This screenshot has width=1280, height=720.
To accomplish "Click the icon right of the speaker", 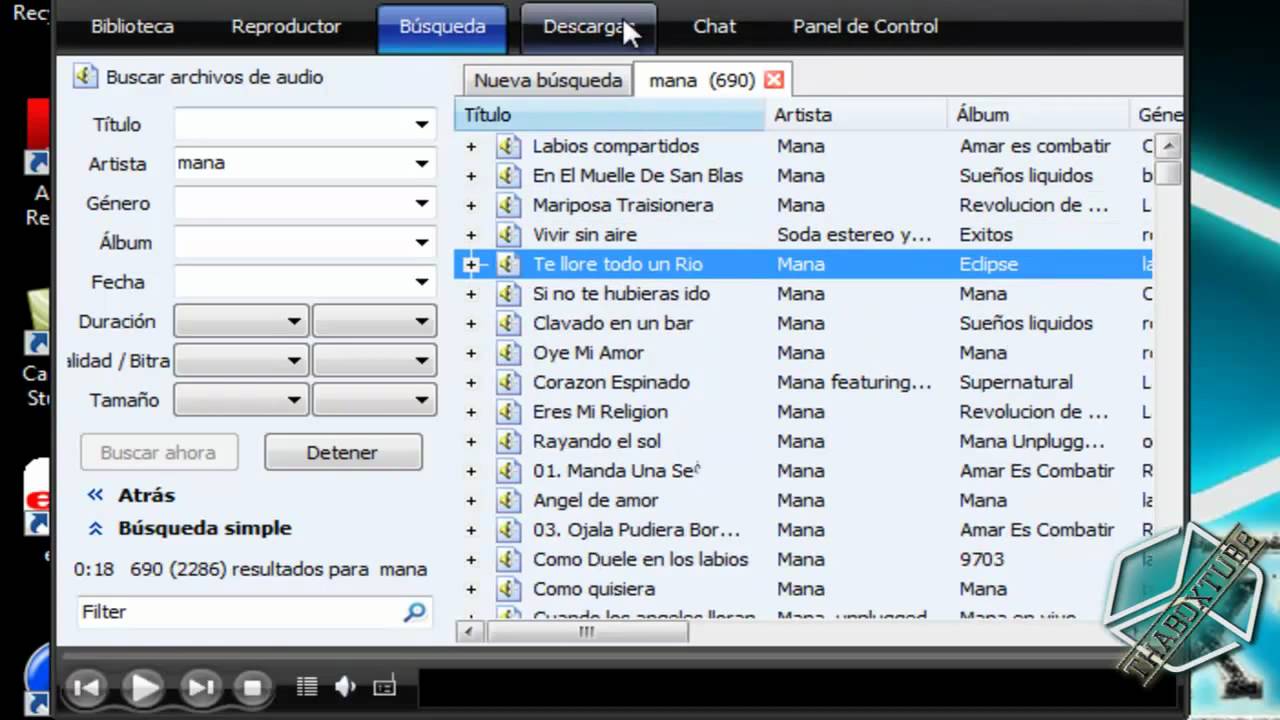I will coord(385,686).
